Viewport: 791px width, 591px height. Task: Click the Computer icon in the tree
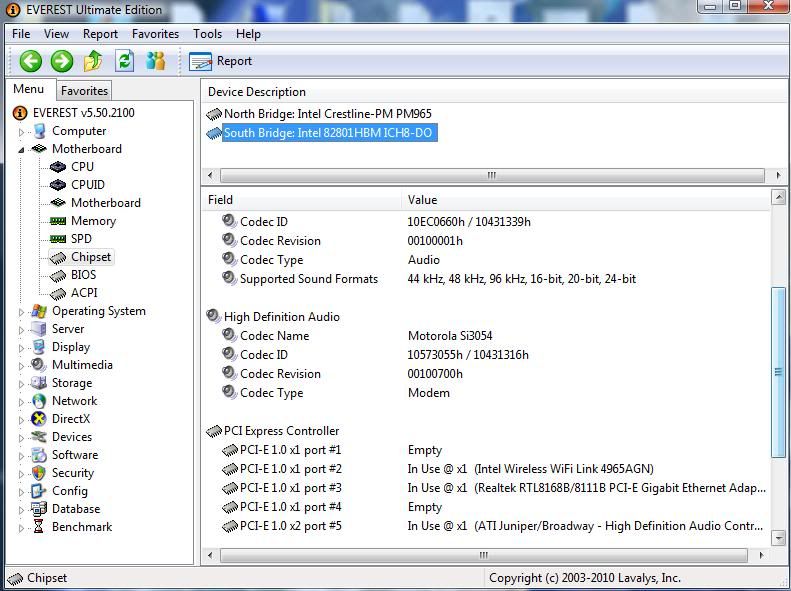39,131
